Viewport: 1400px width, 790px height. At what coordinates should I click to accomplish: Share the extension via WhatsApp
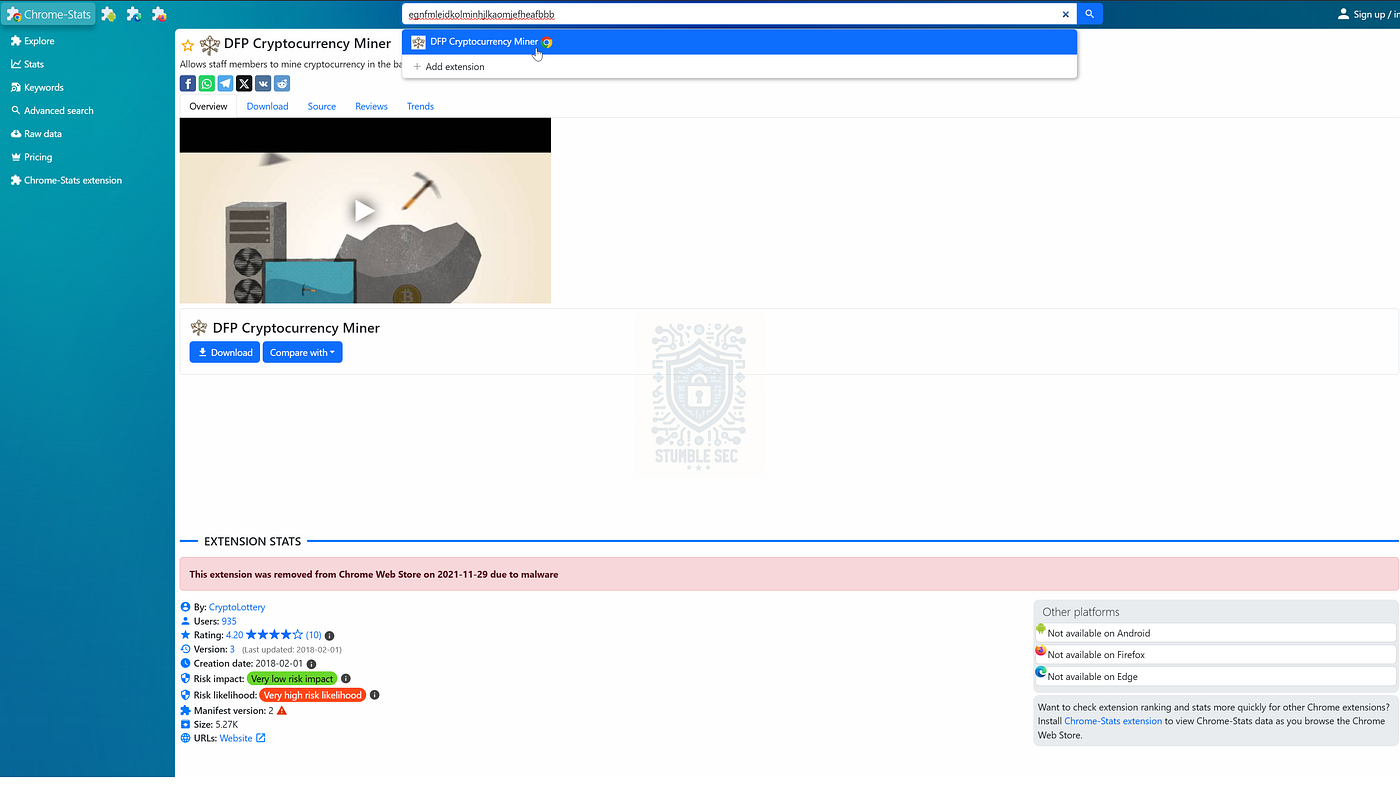pyautogui.click(x=206, y=84)
